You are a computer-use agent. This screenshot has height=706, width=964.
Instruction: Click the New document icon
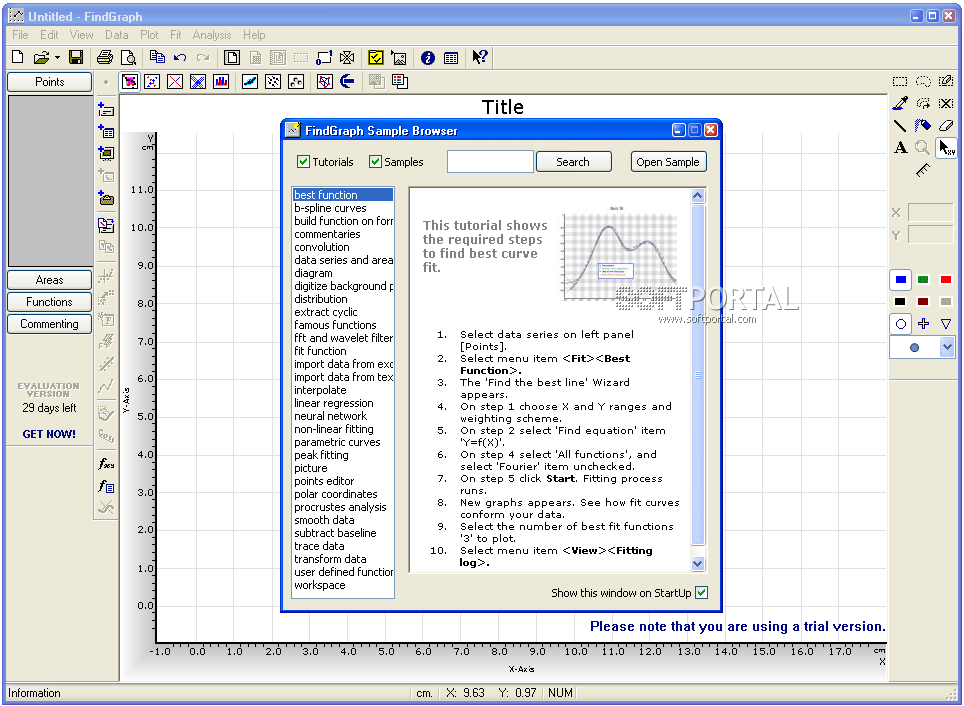click(x=18, y=58)
